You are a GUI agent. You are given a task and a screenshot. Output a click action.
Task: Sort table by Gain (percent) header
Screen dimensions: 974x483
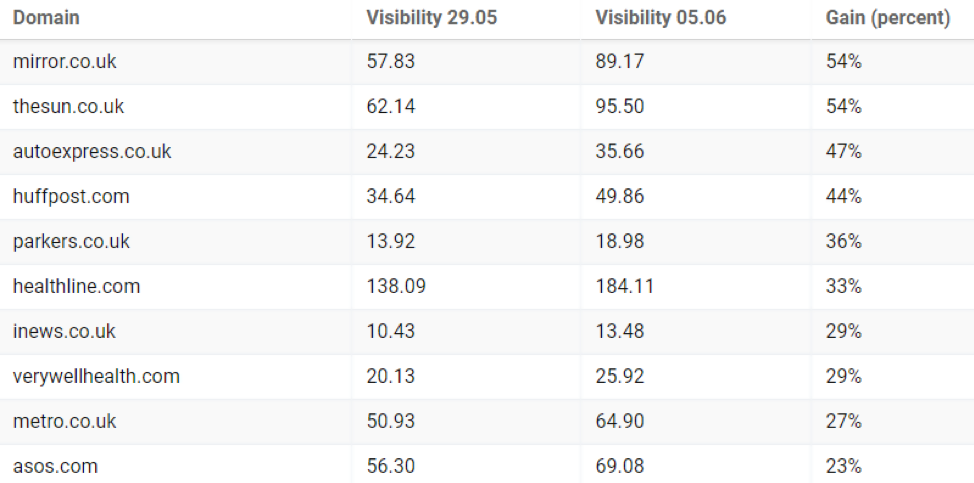[887, 18]
